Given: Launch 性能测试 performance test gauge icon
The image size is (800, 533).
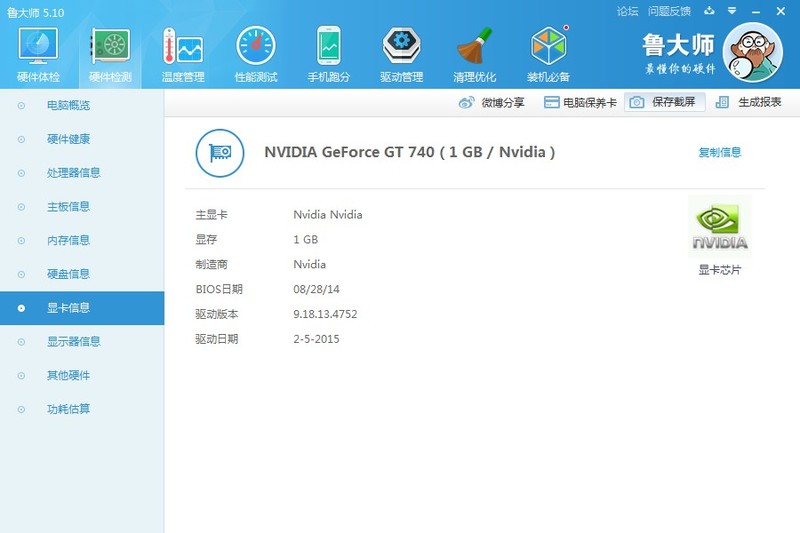Looking at the screenshot, I should [256, 46].
